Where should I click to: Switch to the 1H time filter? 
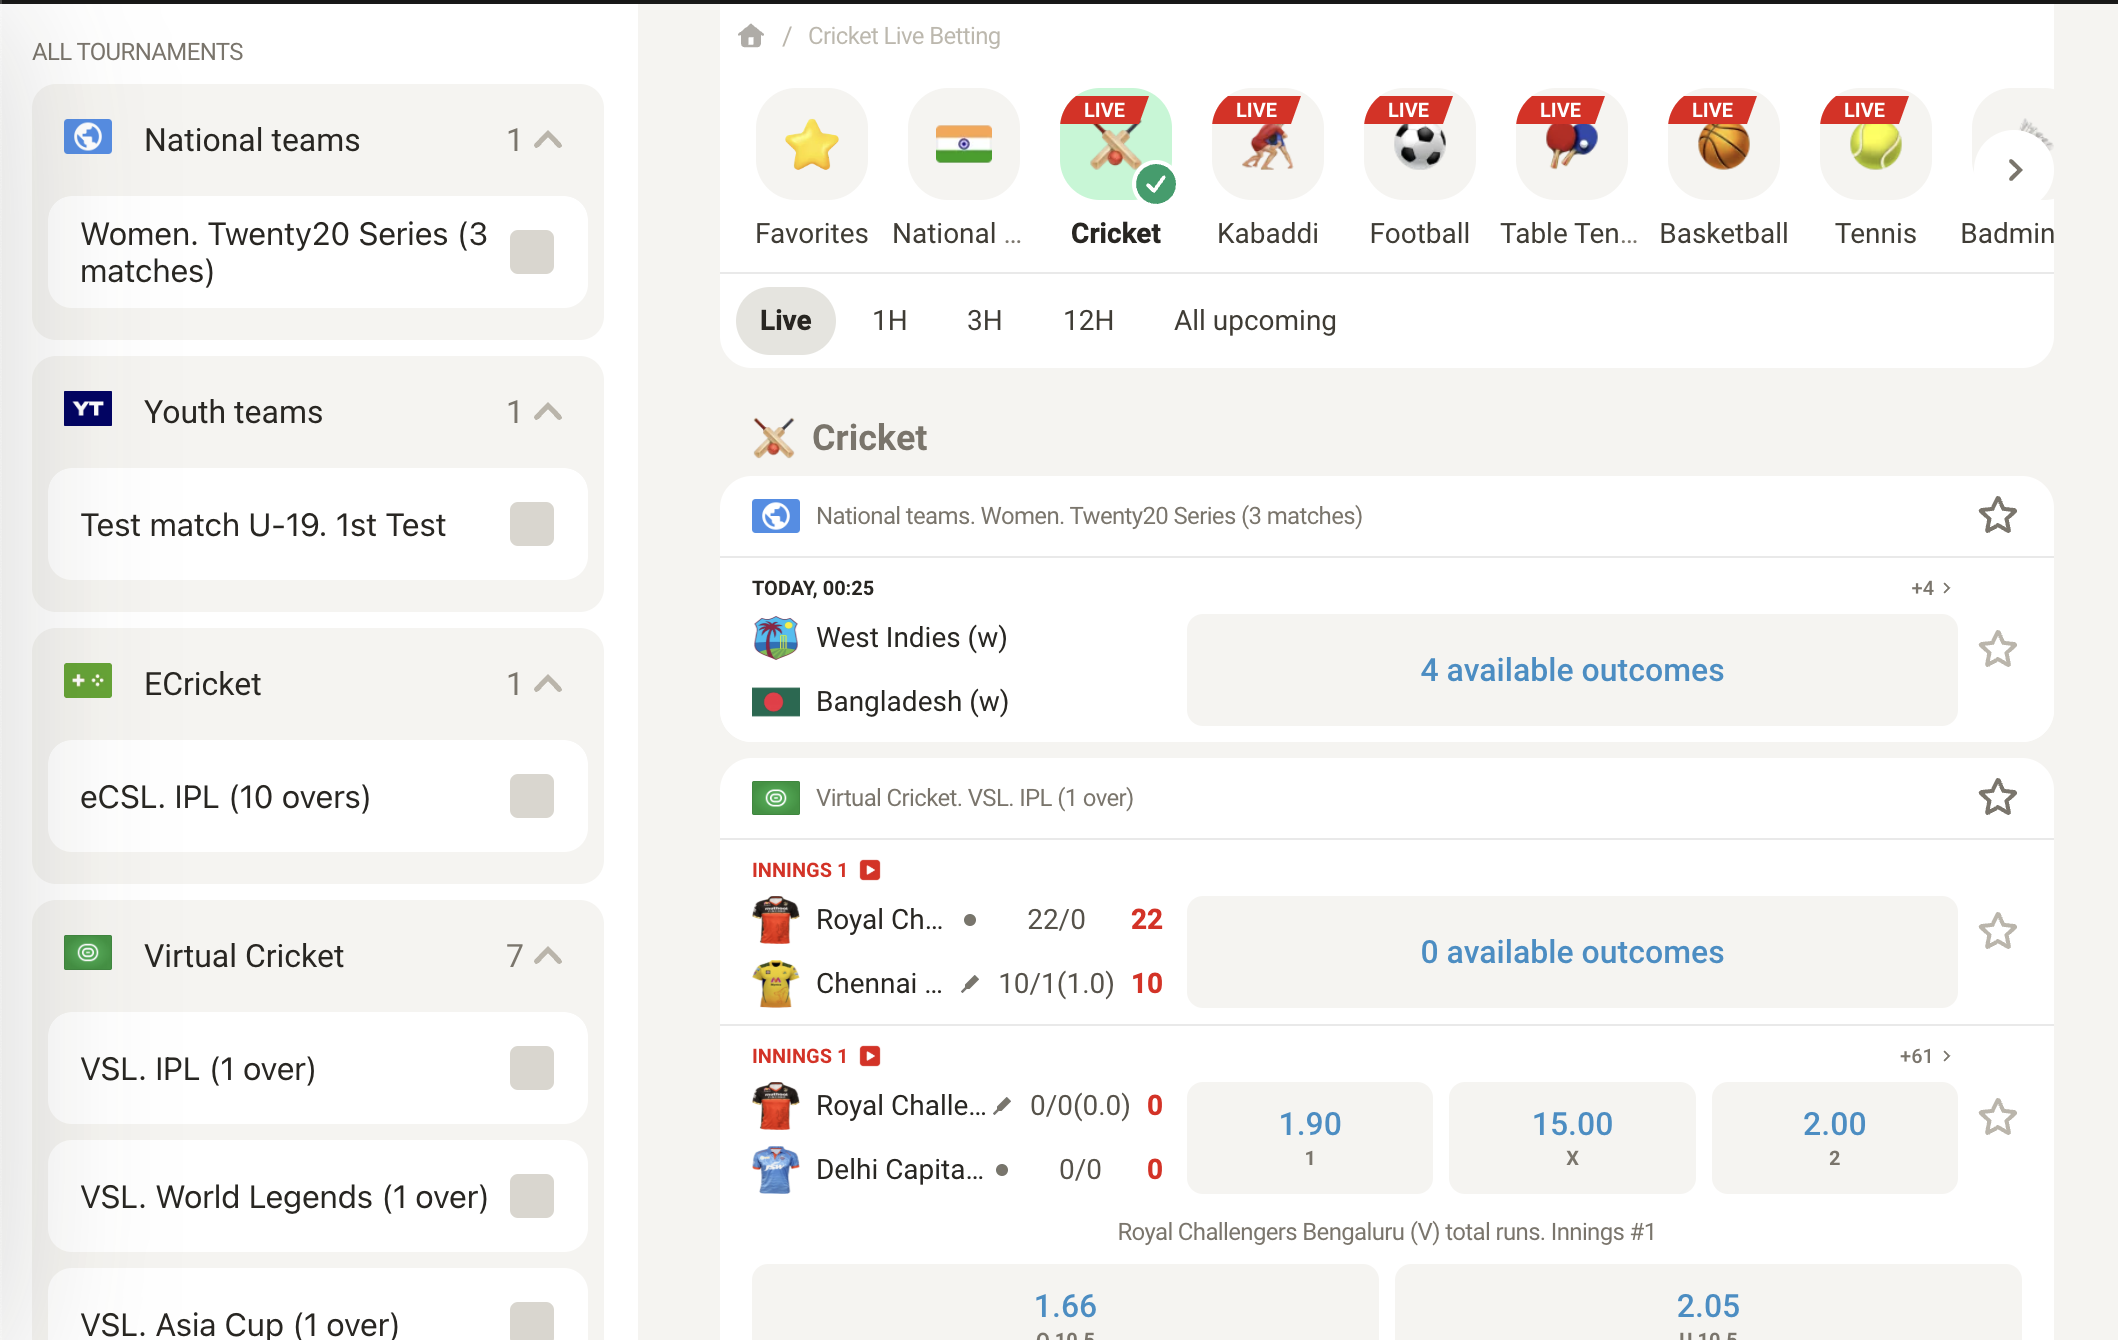[x=889, y=321]
